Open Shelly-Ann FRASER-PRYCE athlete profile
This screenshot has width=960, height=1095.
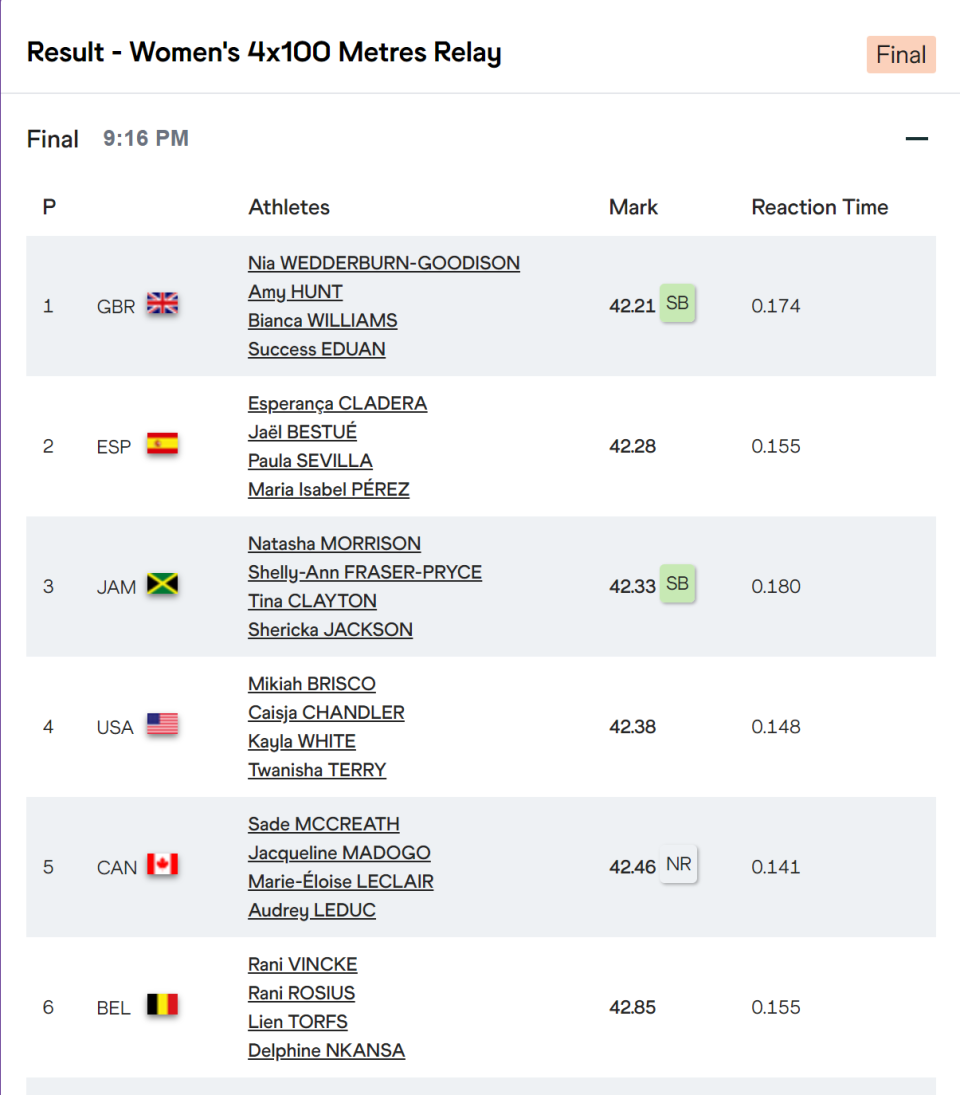click(365, 572)
